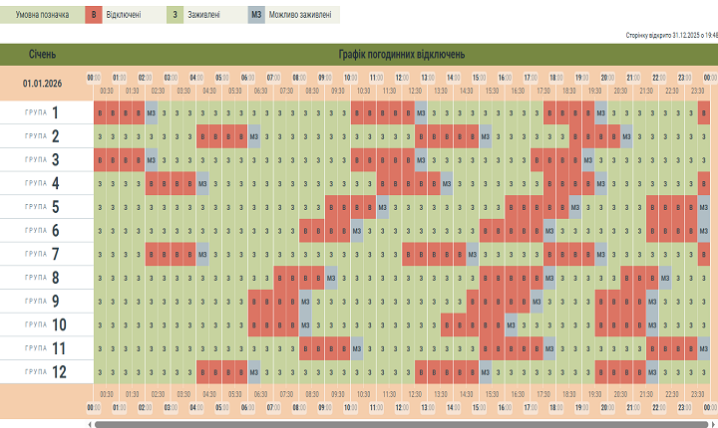Select the 01.01.2026 date cell

tap(42, 83)
